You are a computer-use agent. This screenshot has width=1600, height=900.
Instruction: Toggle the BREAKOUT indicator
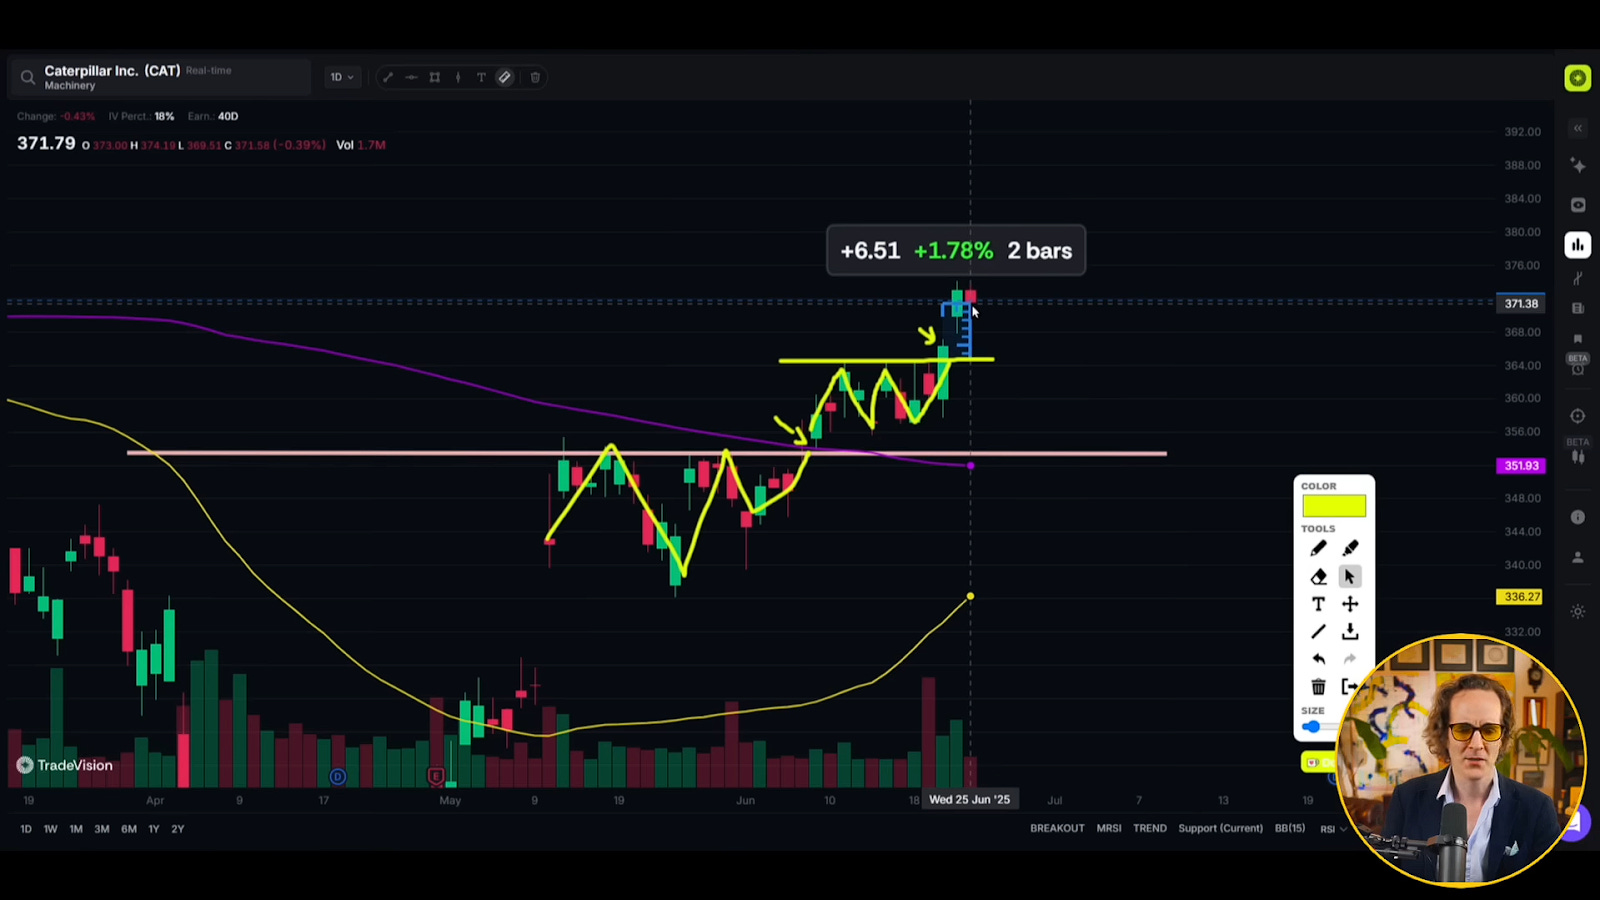1057,828
